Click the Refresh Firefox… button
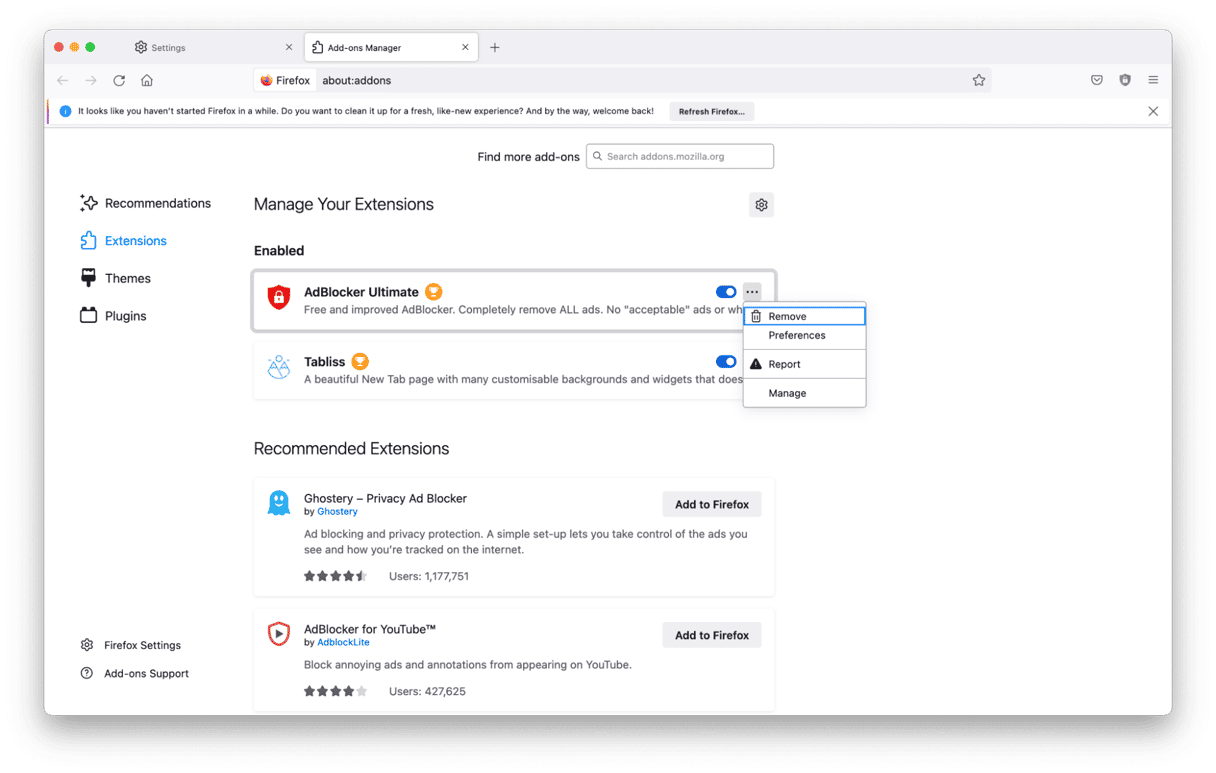The width and height of the screenshot is (1216, 773). [x=712, y=112]
